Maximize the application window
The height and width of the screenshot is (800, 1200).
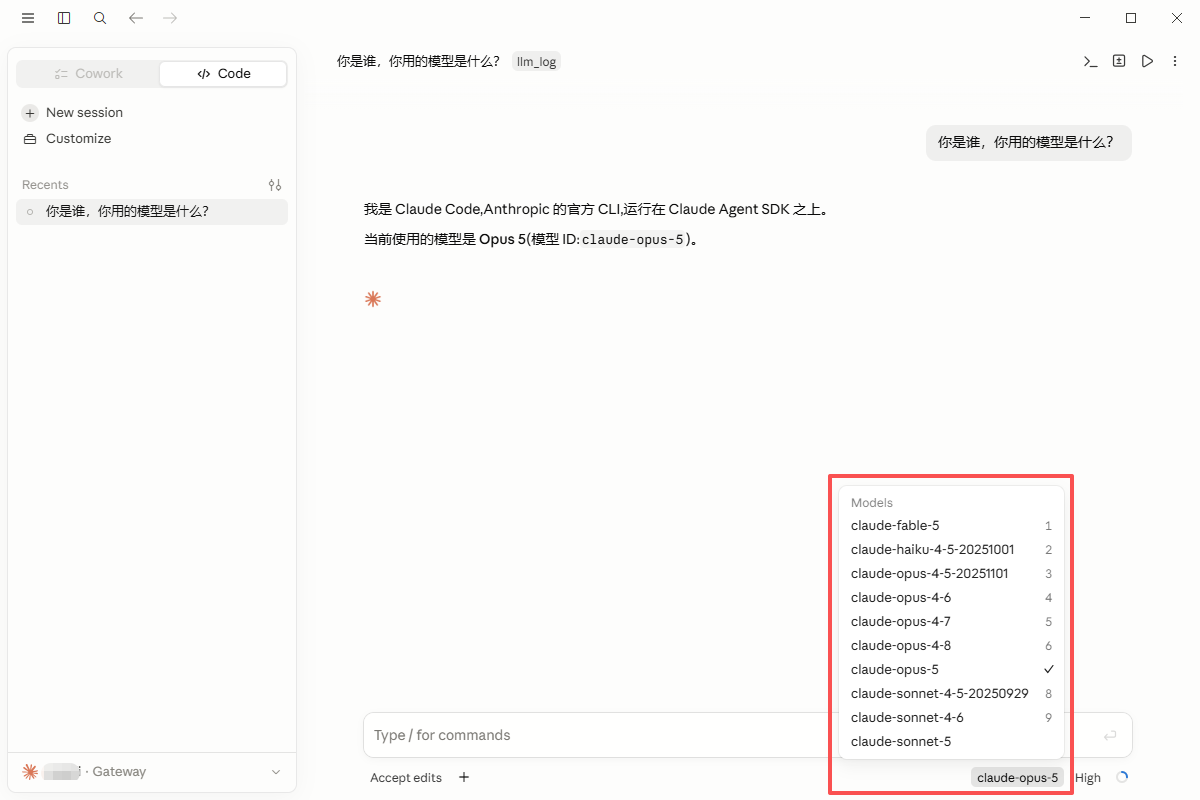(1131, 18)
